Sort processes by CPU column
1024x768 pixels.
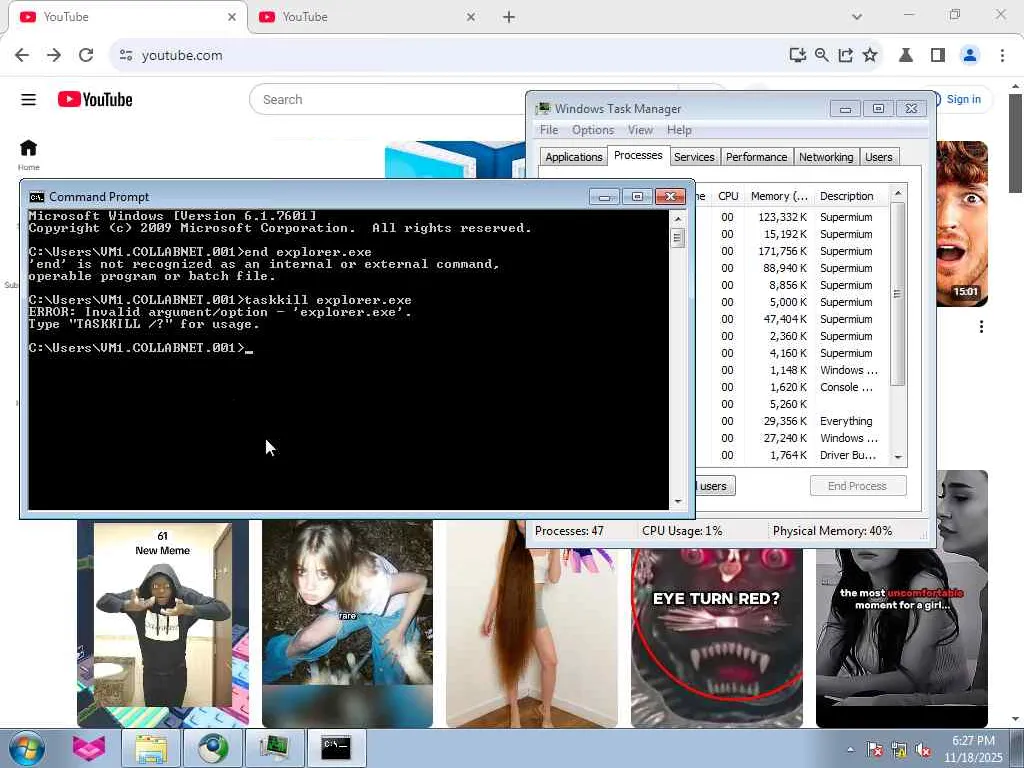click(x=728, y=196)
